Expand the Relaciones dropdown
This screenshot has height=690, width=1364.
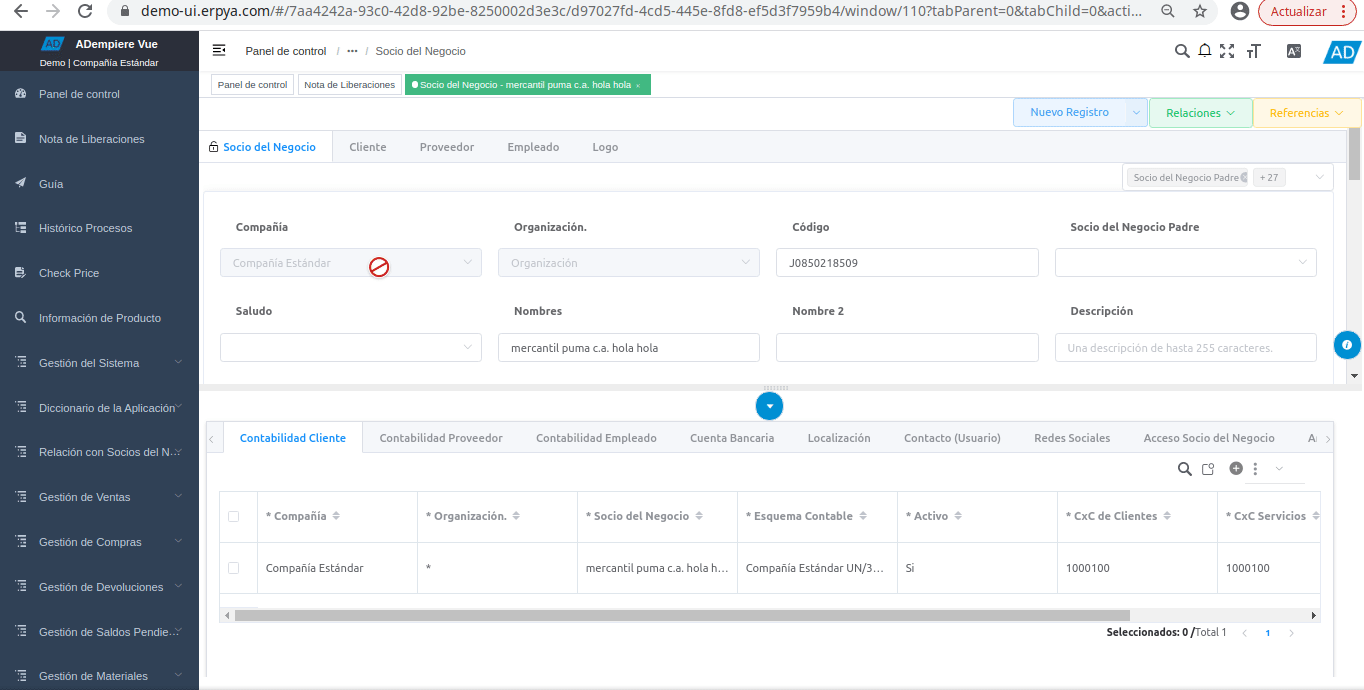1200,113
